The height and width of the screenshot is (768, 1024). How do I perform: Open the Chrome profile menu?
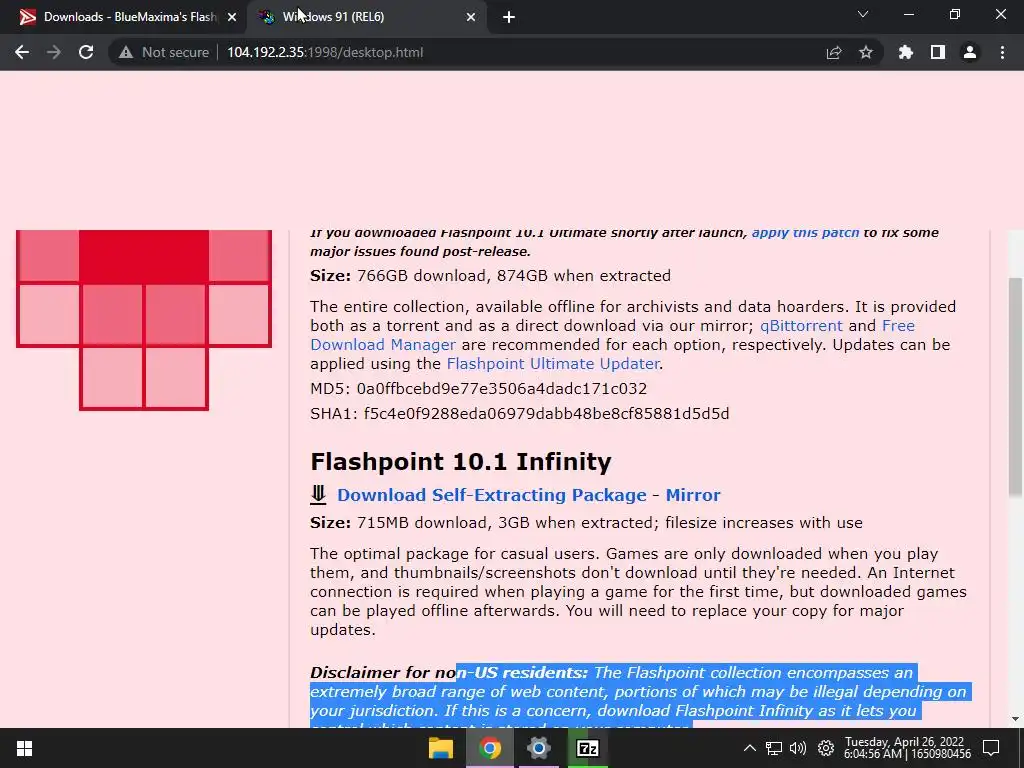(970, 52)
